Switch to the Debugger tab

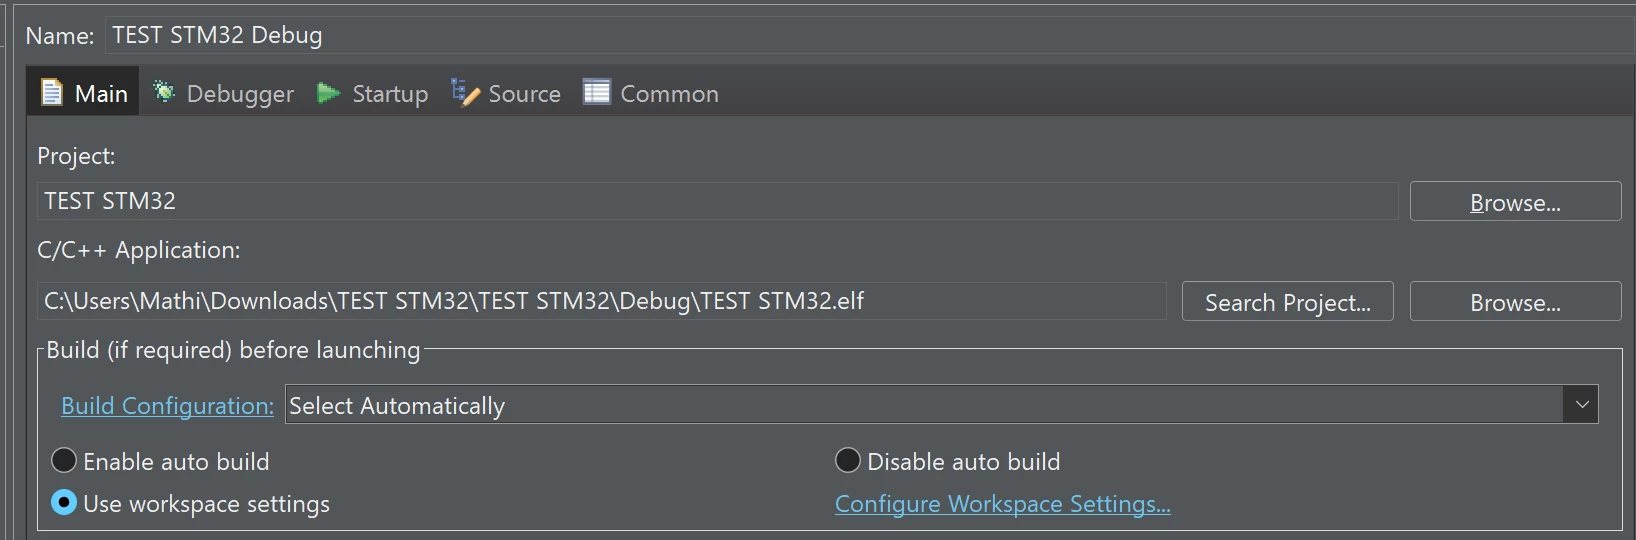(224, 93)
